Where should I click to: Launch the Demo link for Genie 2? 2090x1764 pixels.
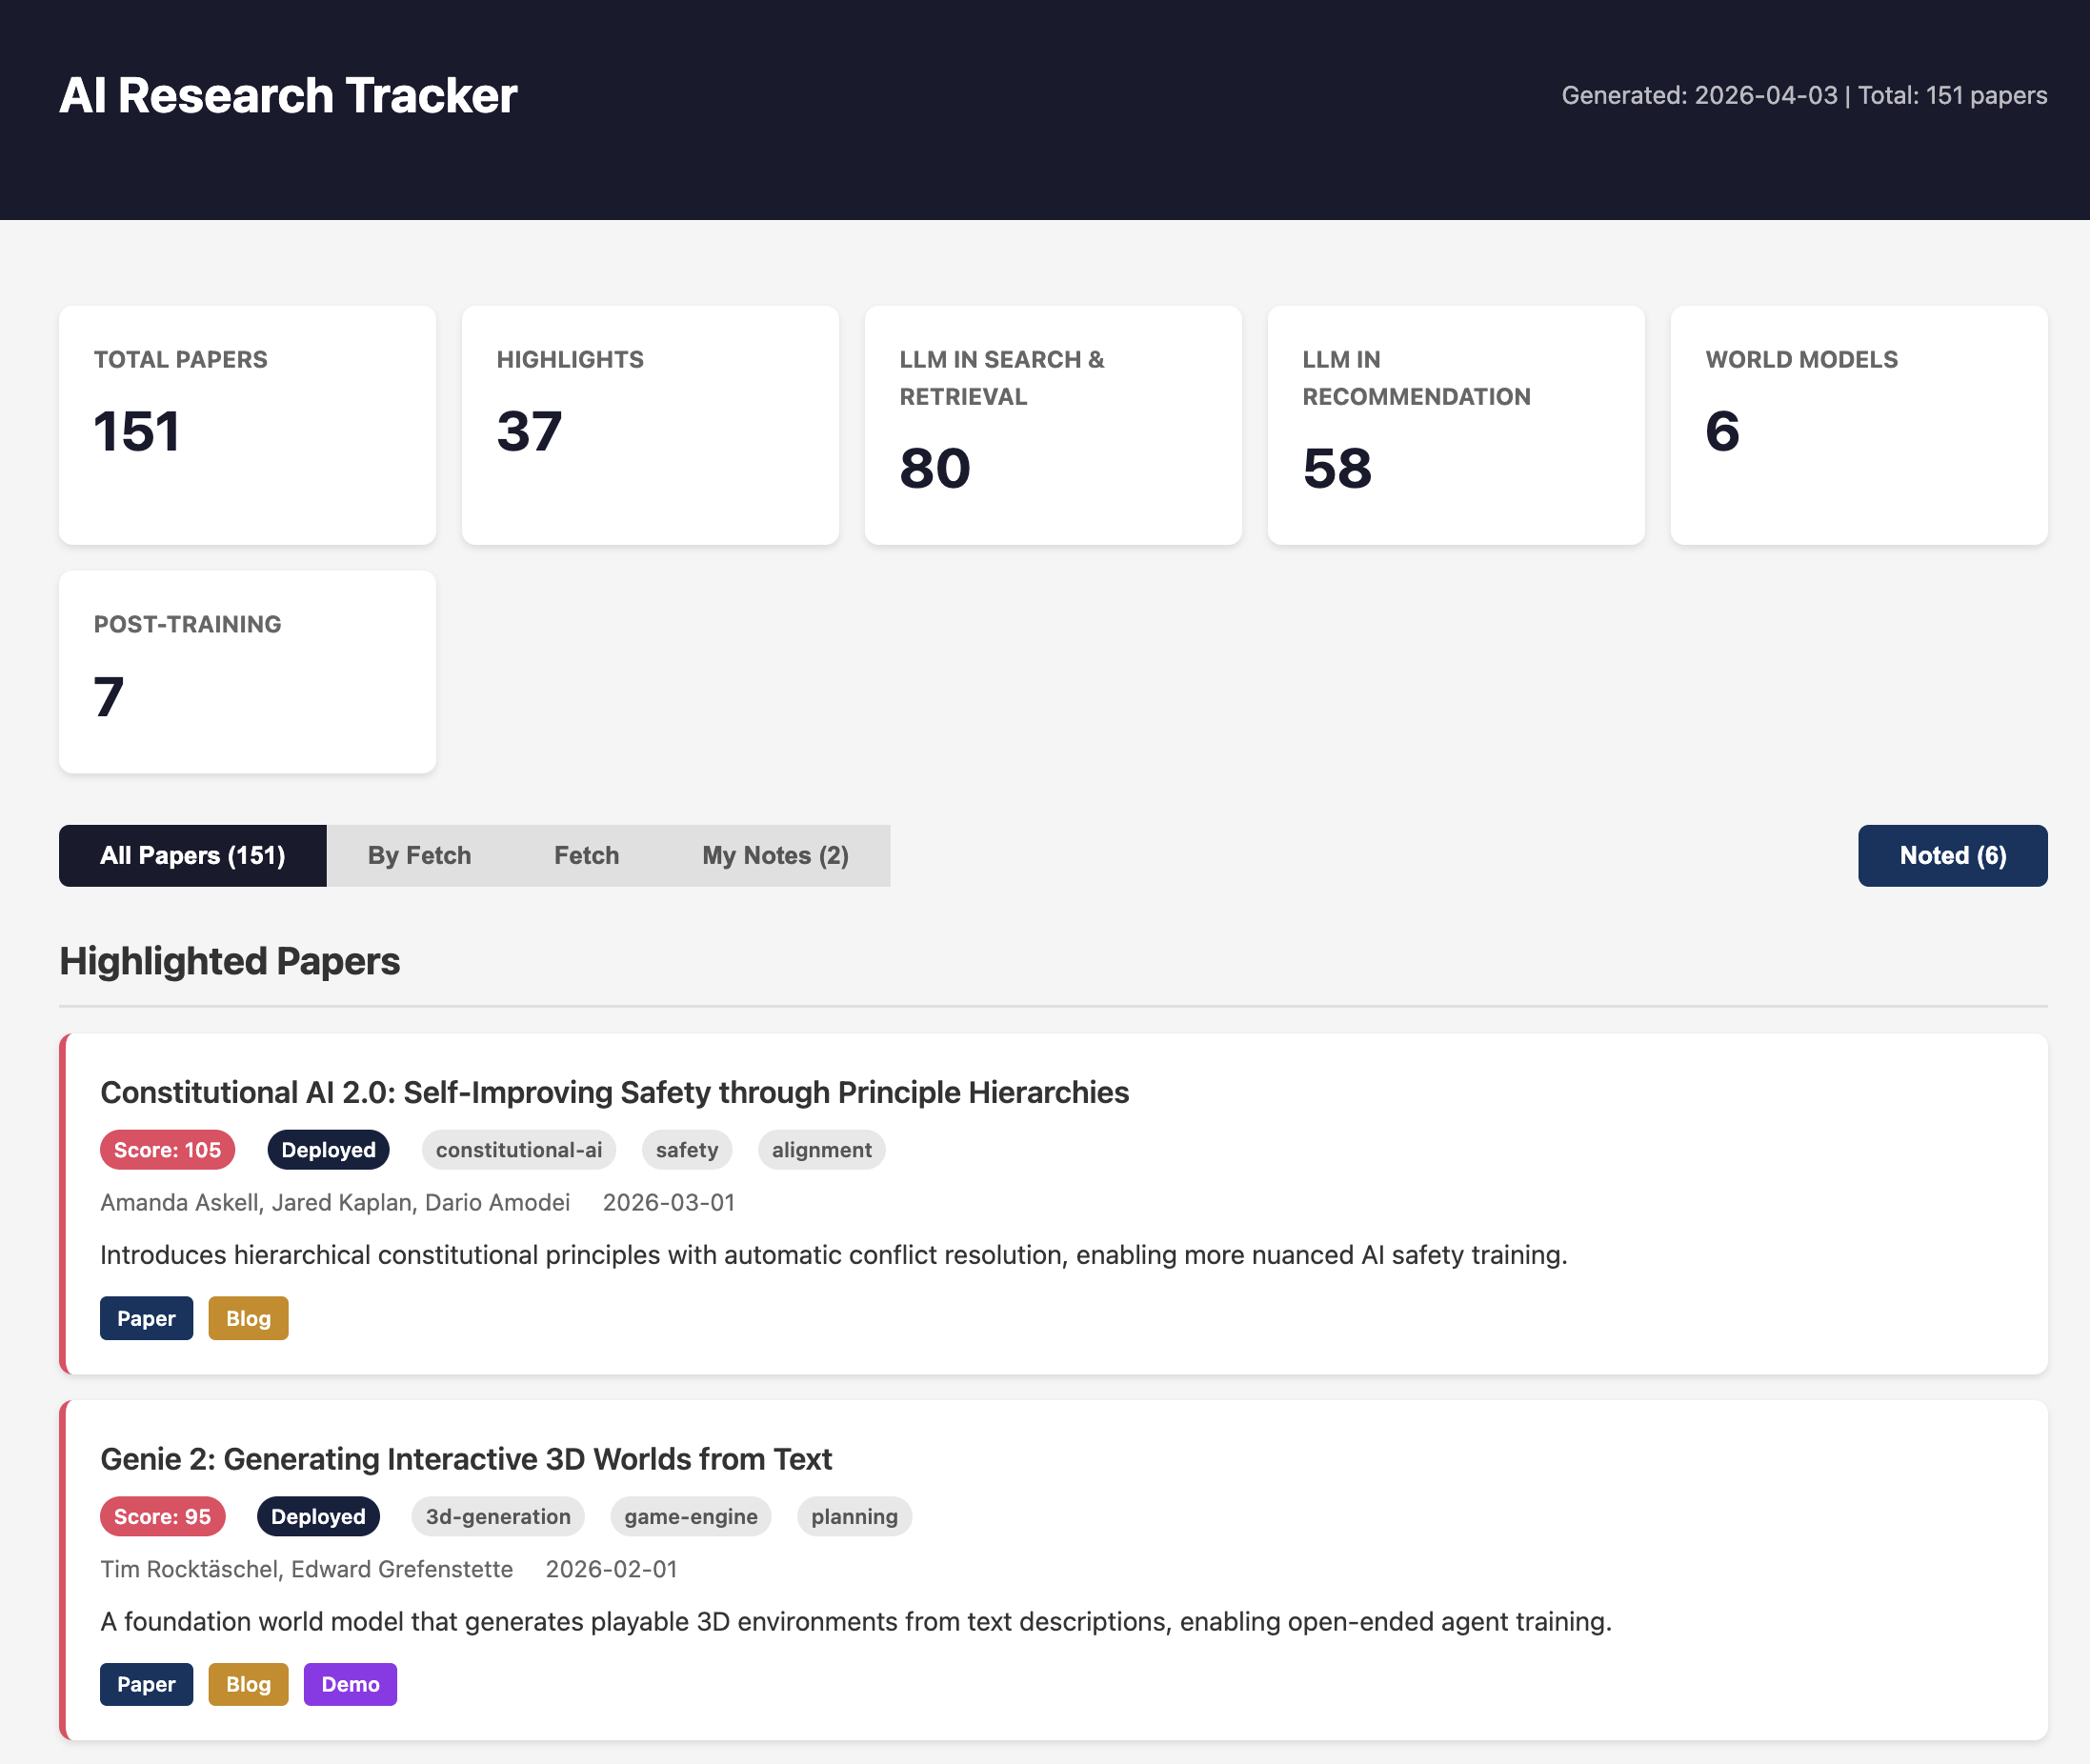[x=350, y=1684]
